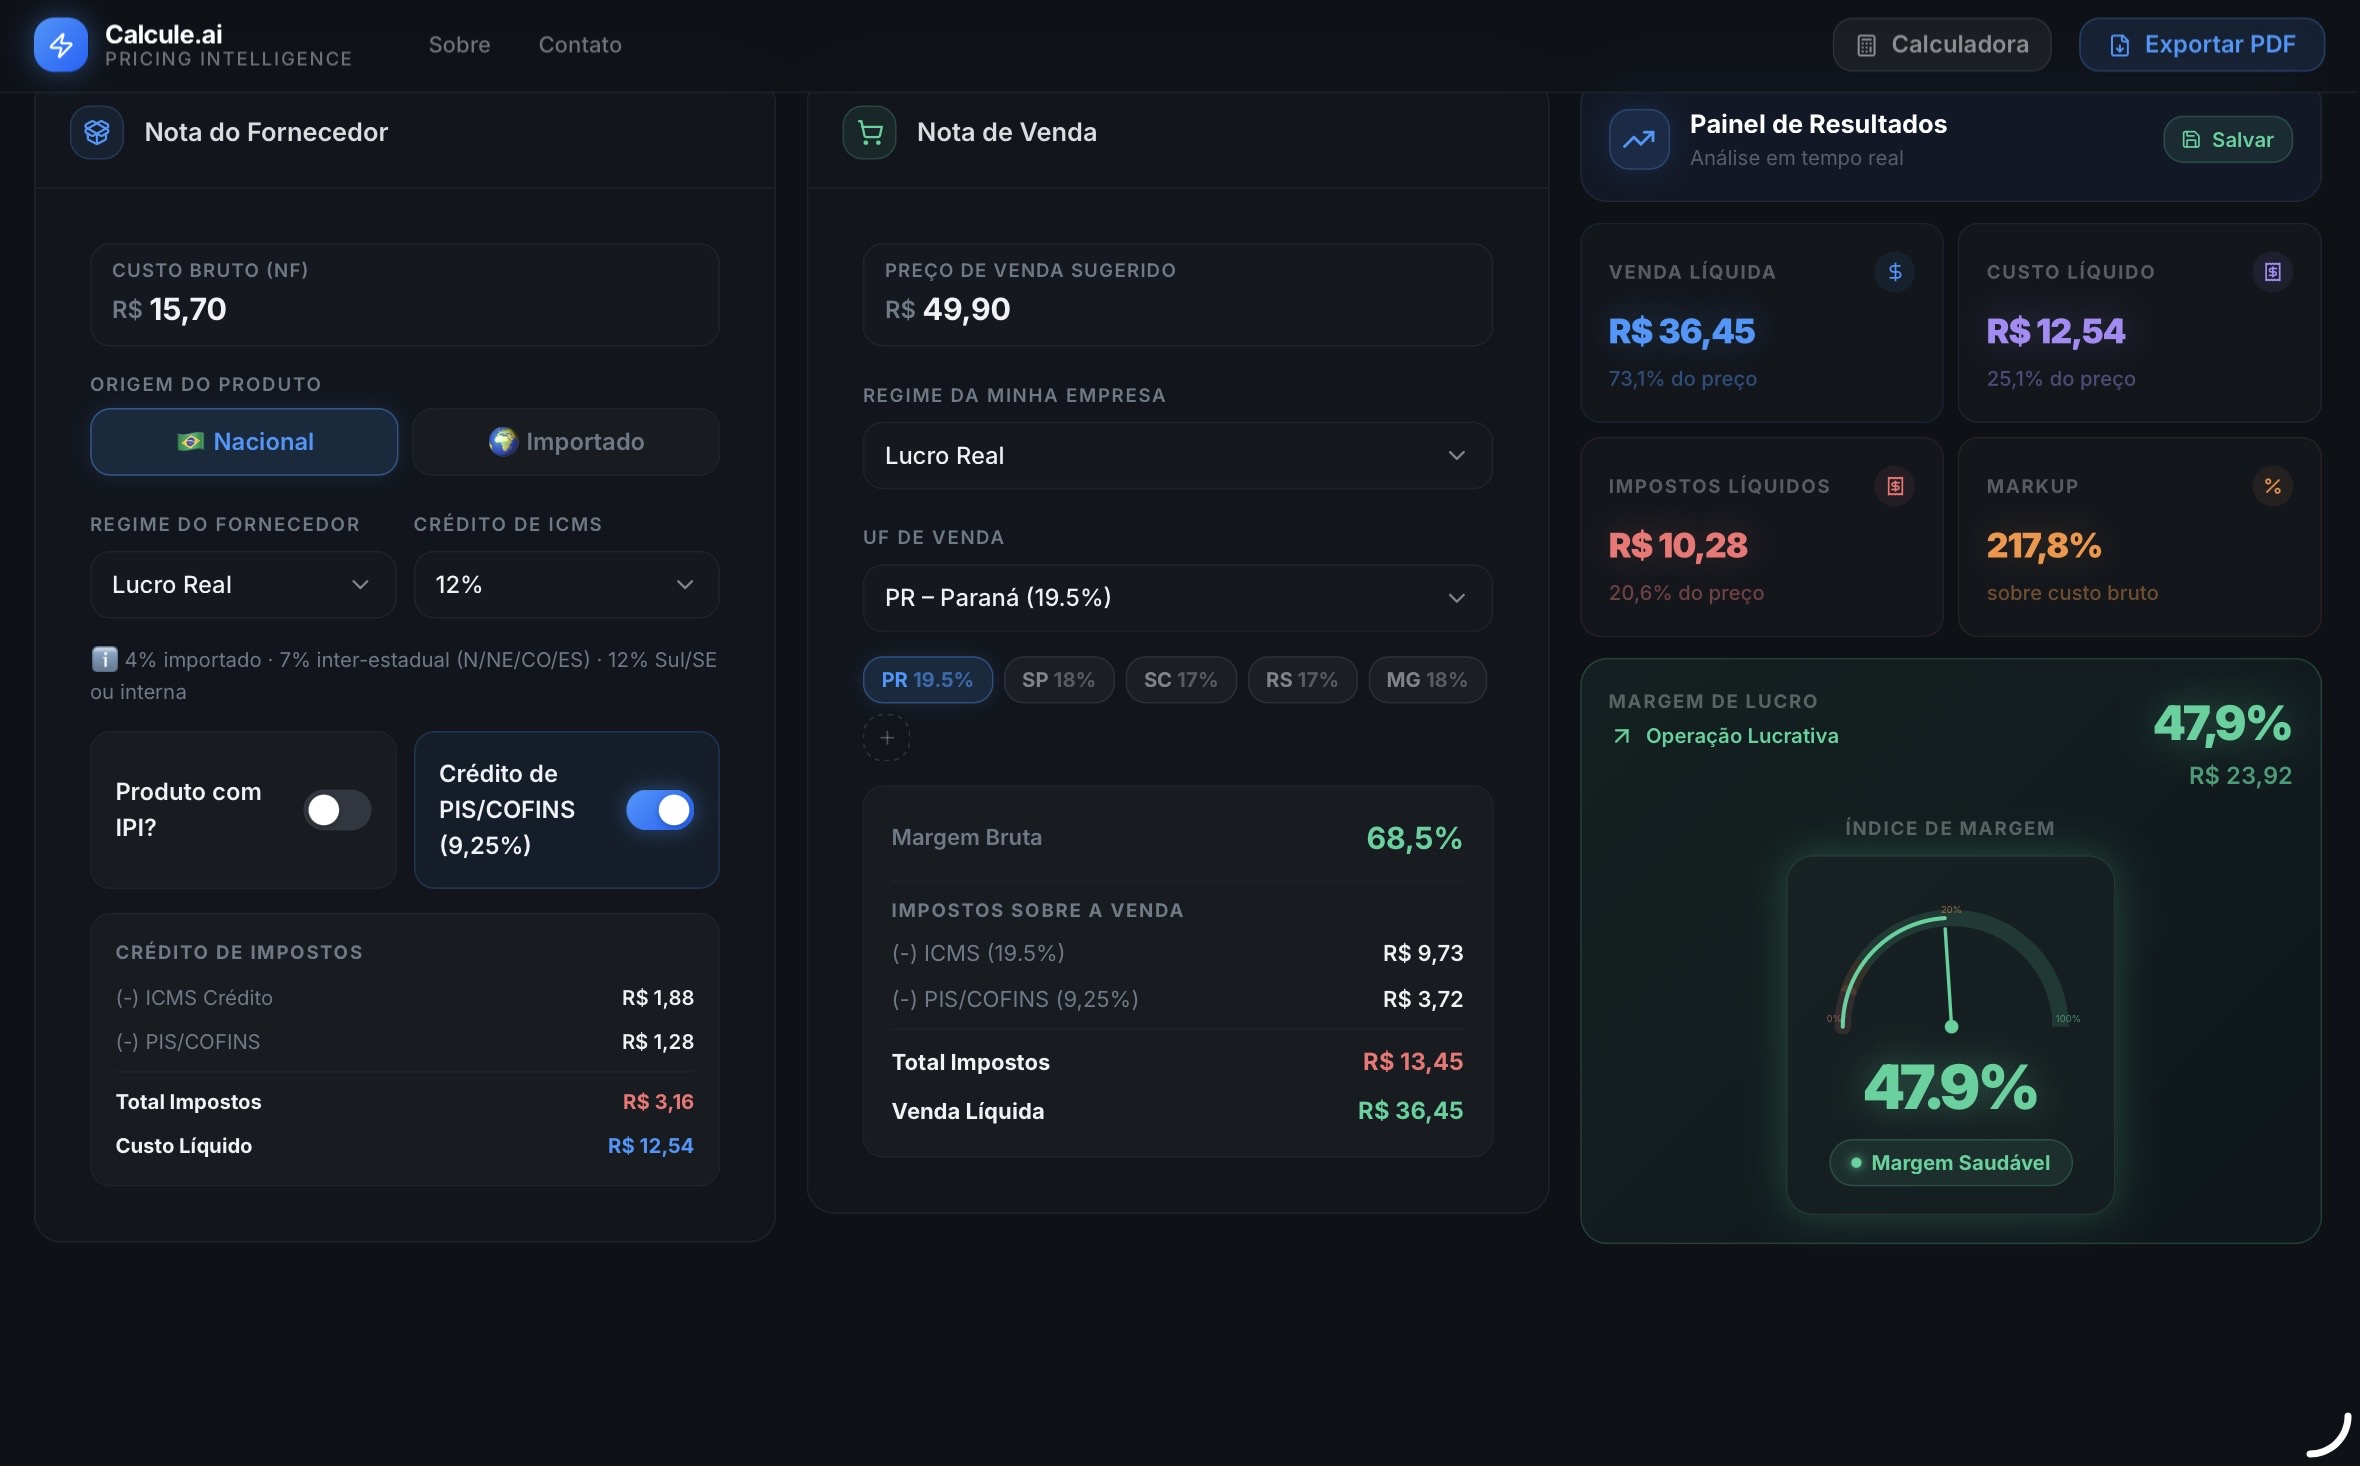This screenshot has width=2360, height=1466.
Task: Click the Custo Líquido R$ 12,54 card value
Action: [2056, 331]
